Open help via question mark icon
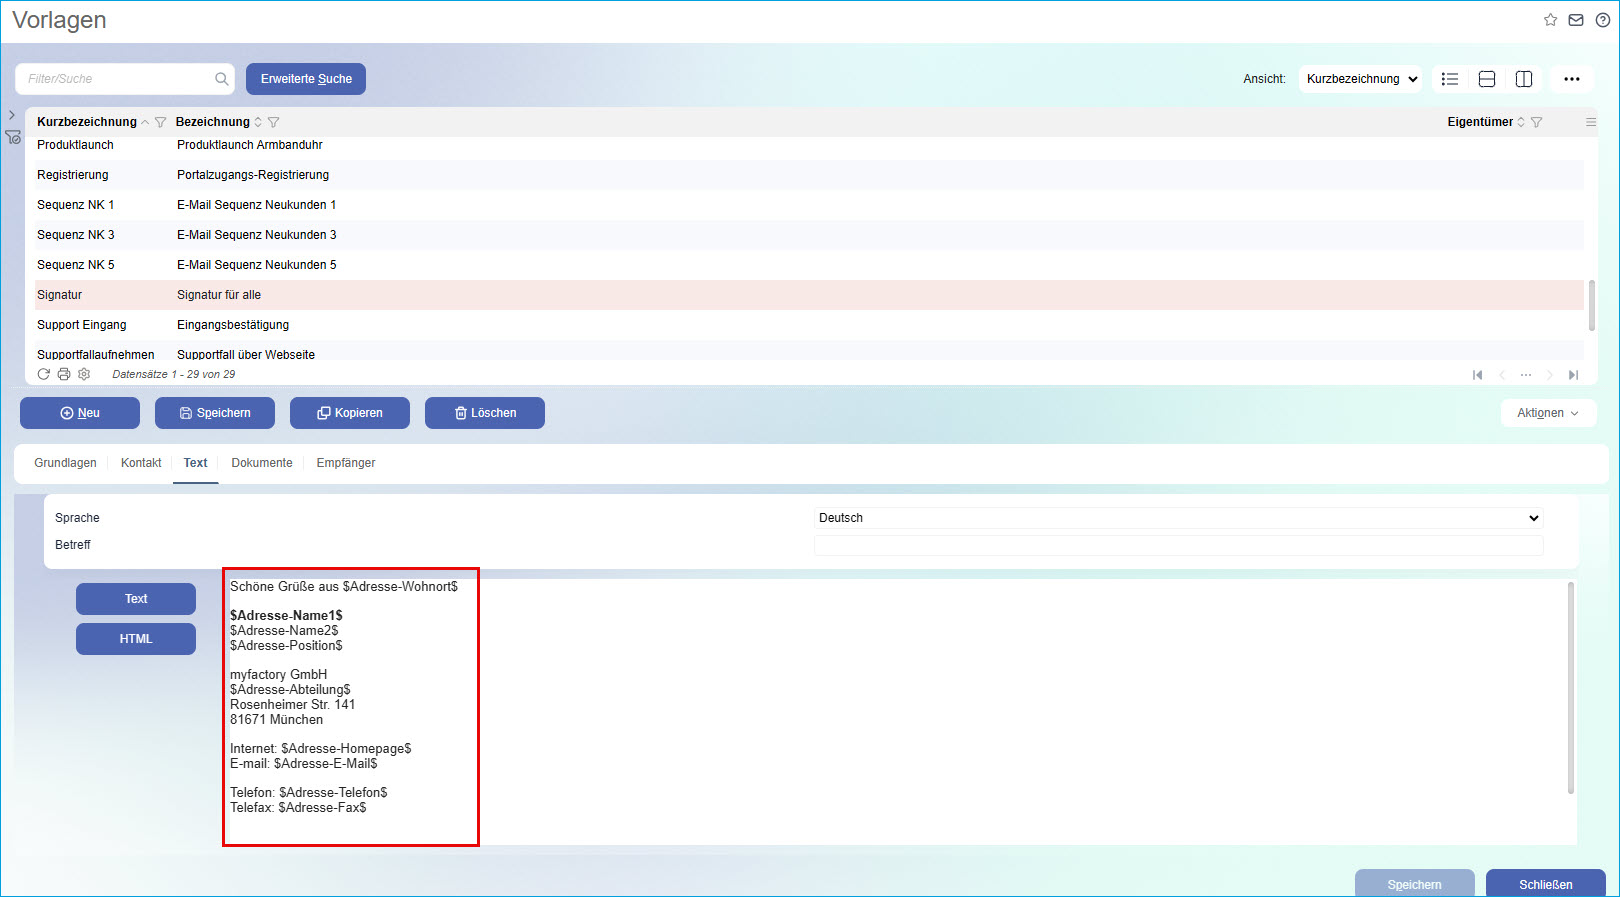 point(1602,20)
